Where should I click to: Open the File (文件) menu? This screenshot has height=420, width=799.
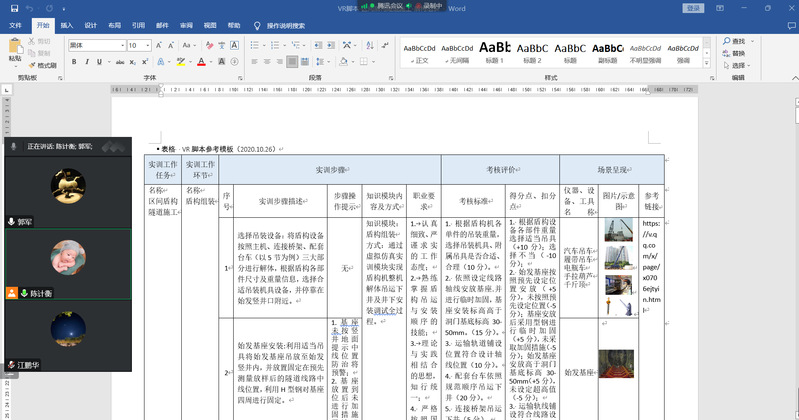[x=15, y=25]
